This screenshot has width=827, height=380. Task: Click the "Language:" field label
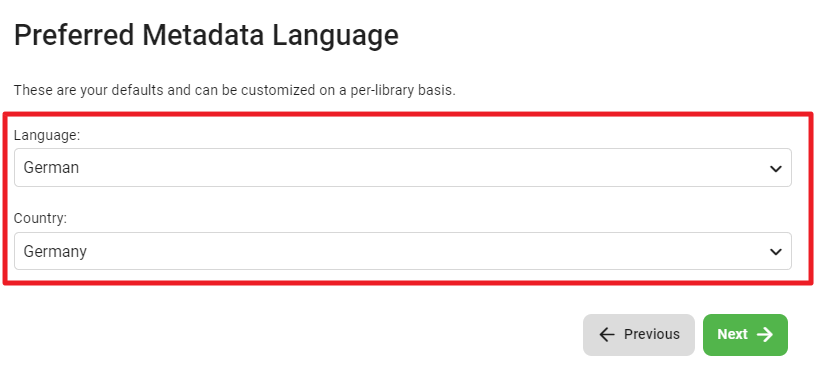tap(47, 135)
